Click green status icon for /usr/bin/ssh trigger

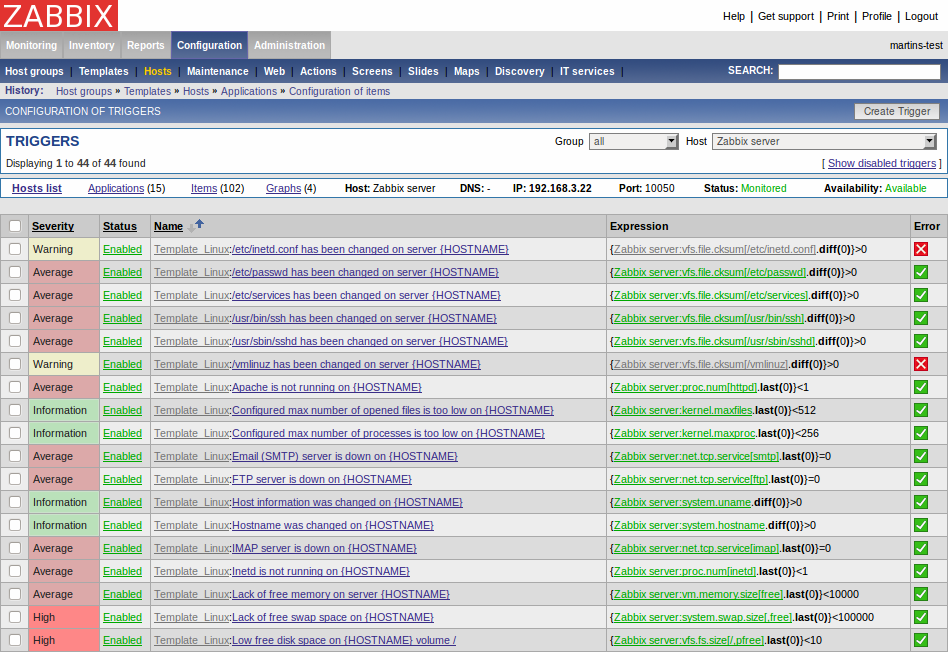pos(921,318)
